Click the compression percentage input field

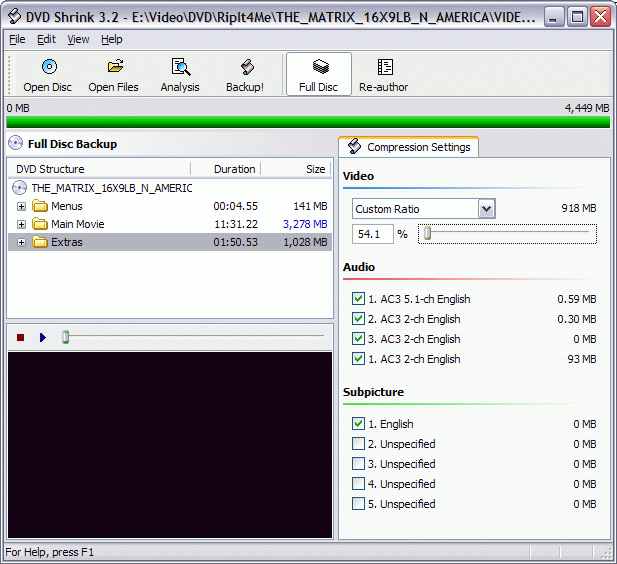tap(371, 234)
